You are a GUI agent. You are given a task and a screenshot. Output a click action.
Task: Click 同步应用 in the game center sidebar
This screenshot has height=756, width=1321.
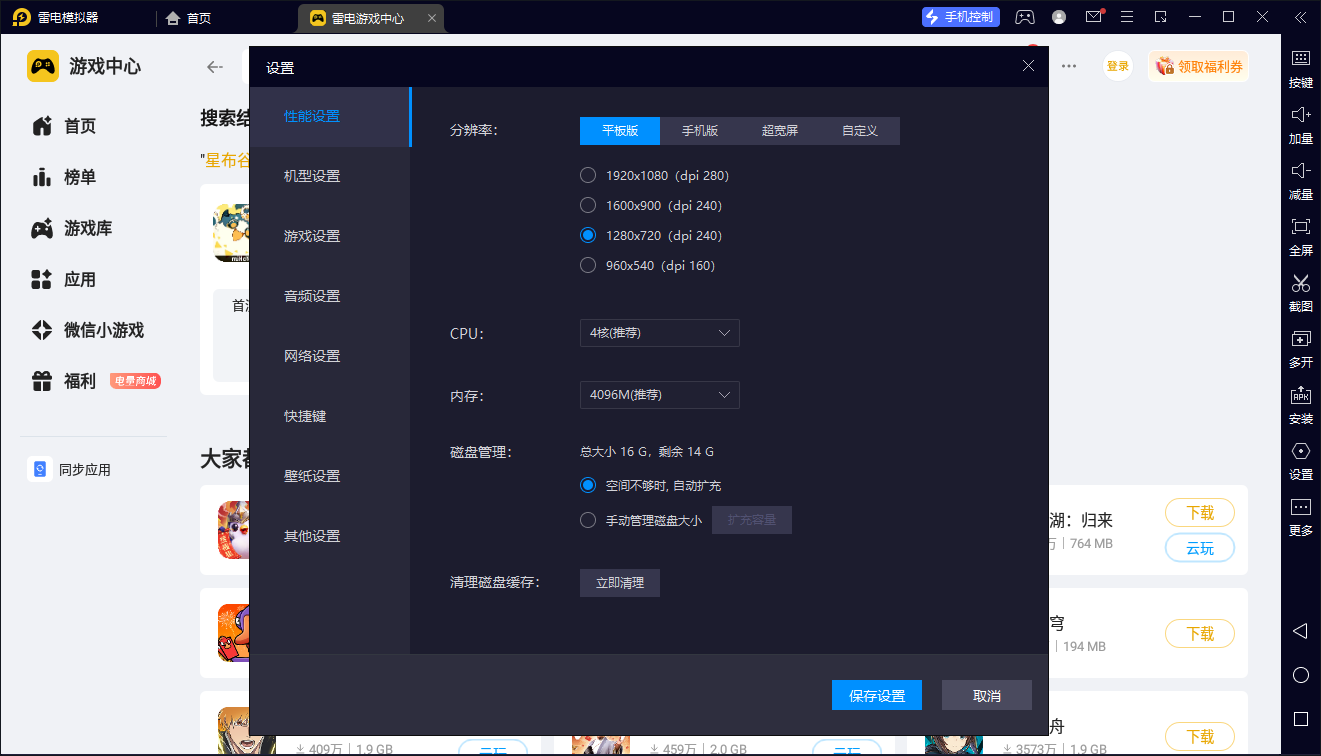point(70,470)
